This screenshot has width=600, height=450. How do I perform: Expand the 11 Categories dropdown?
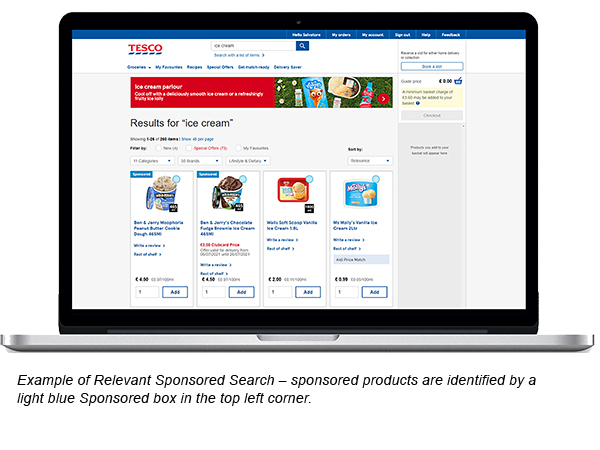pos(152,160)
